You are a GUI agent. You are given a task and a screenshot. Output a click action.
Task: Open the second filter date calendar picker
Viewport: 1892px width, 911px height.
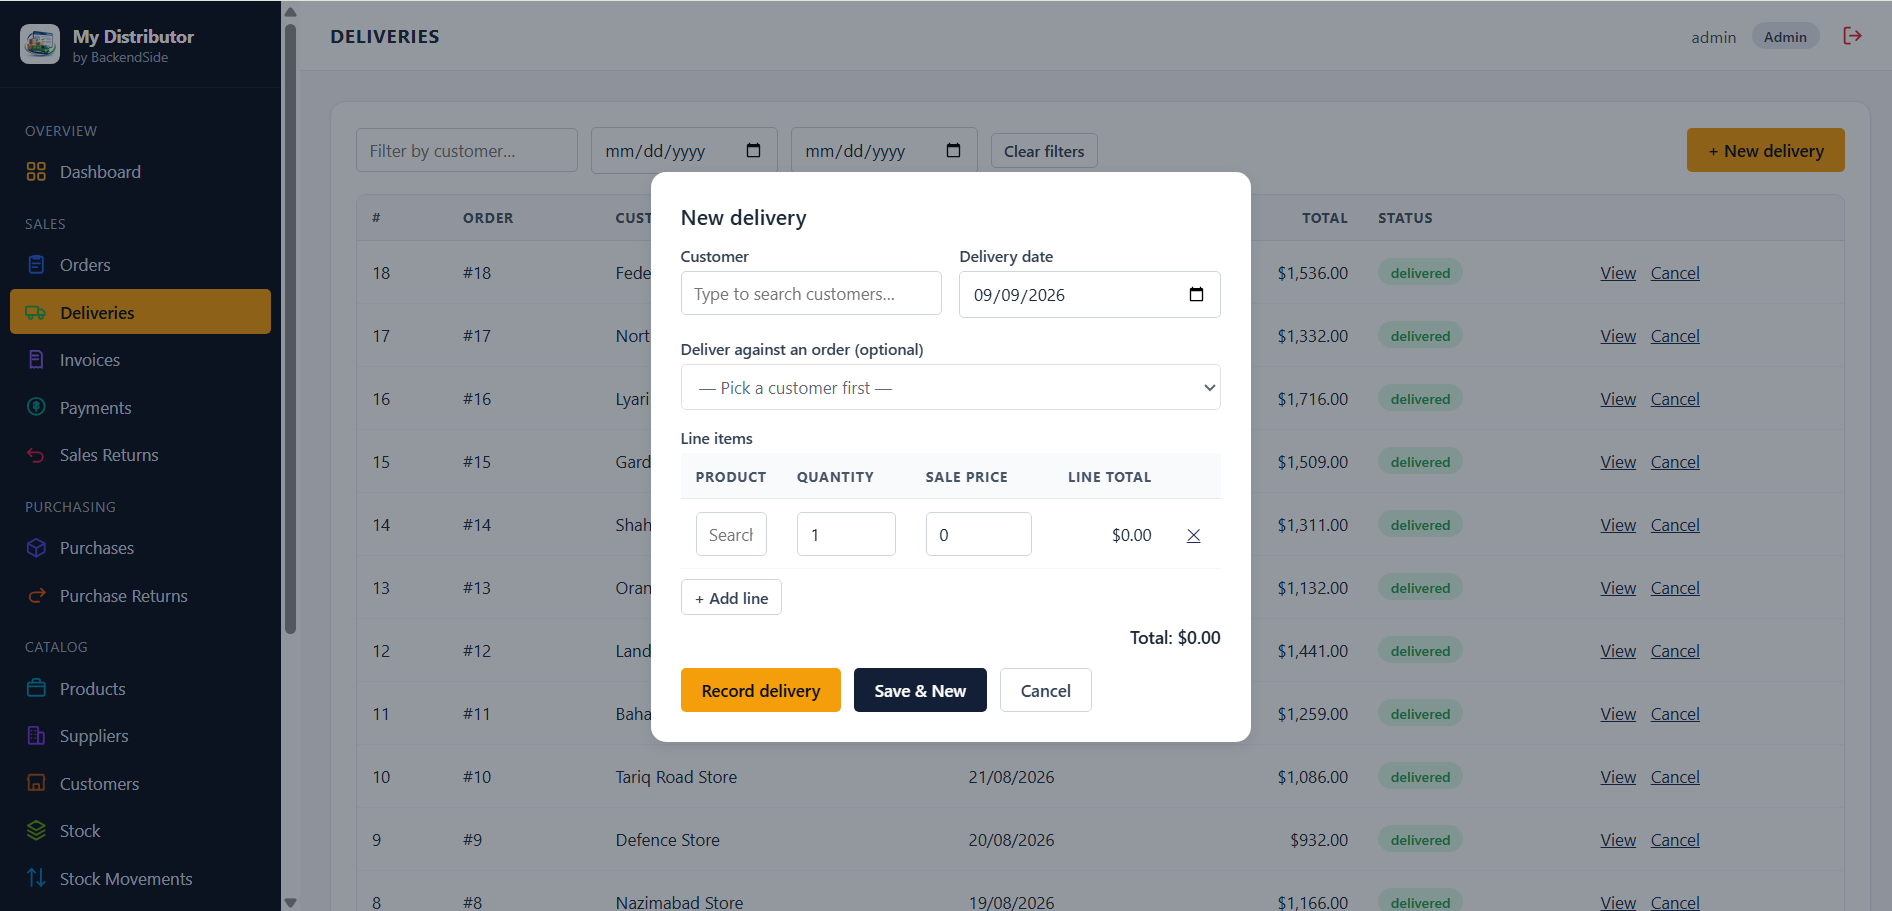point(953,150)
